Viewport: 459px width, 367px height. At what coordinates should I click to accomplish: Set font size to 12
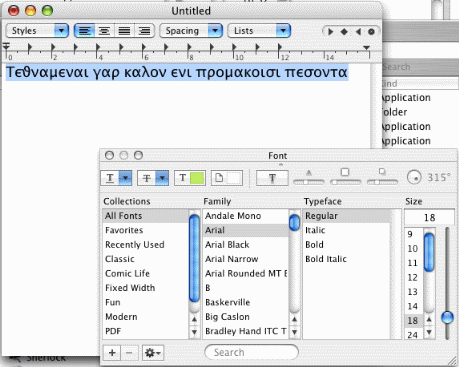(414, 277)
